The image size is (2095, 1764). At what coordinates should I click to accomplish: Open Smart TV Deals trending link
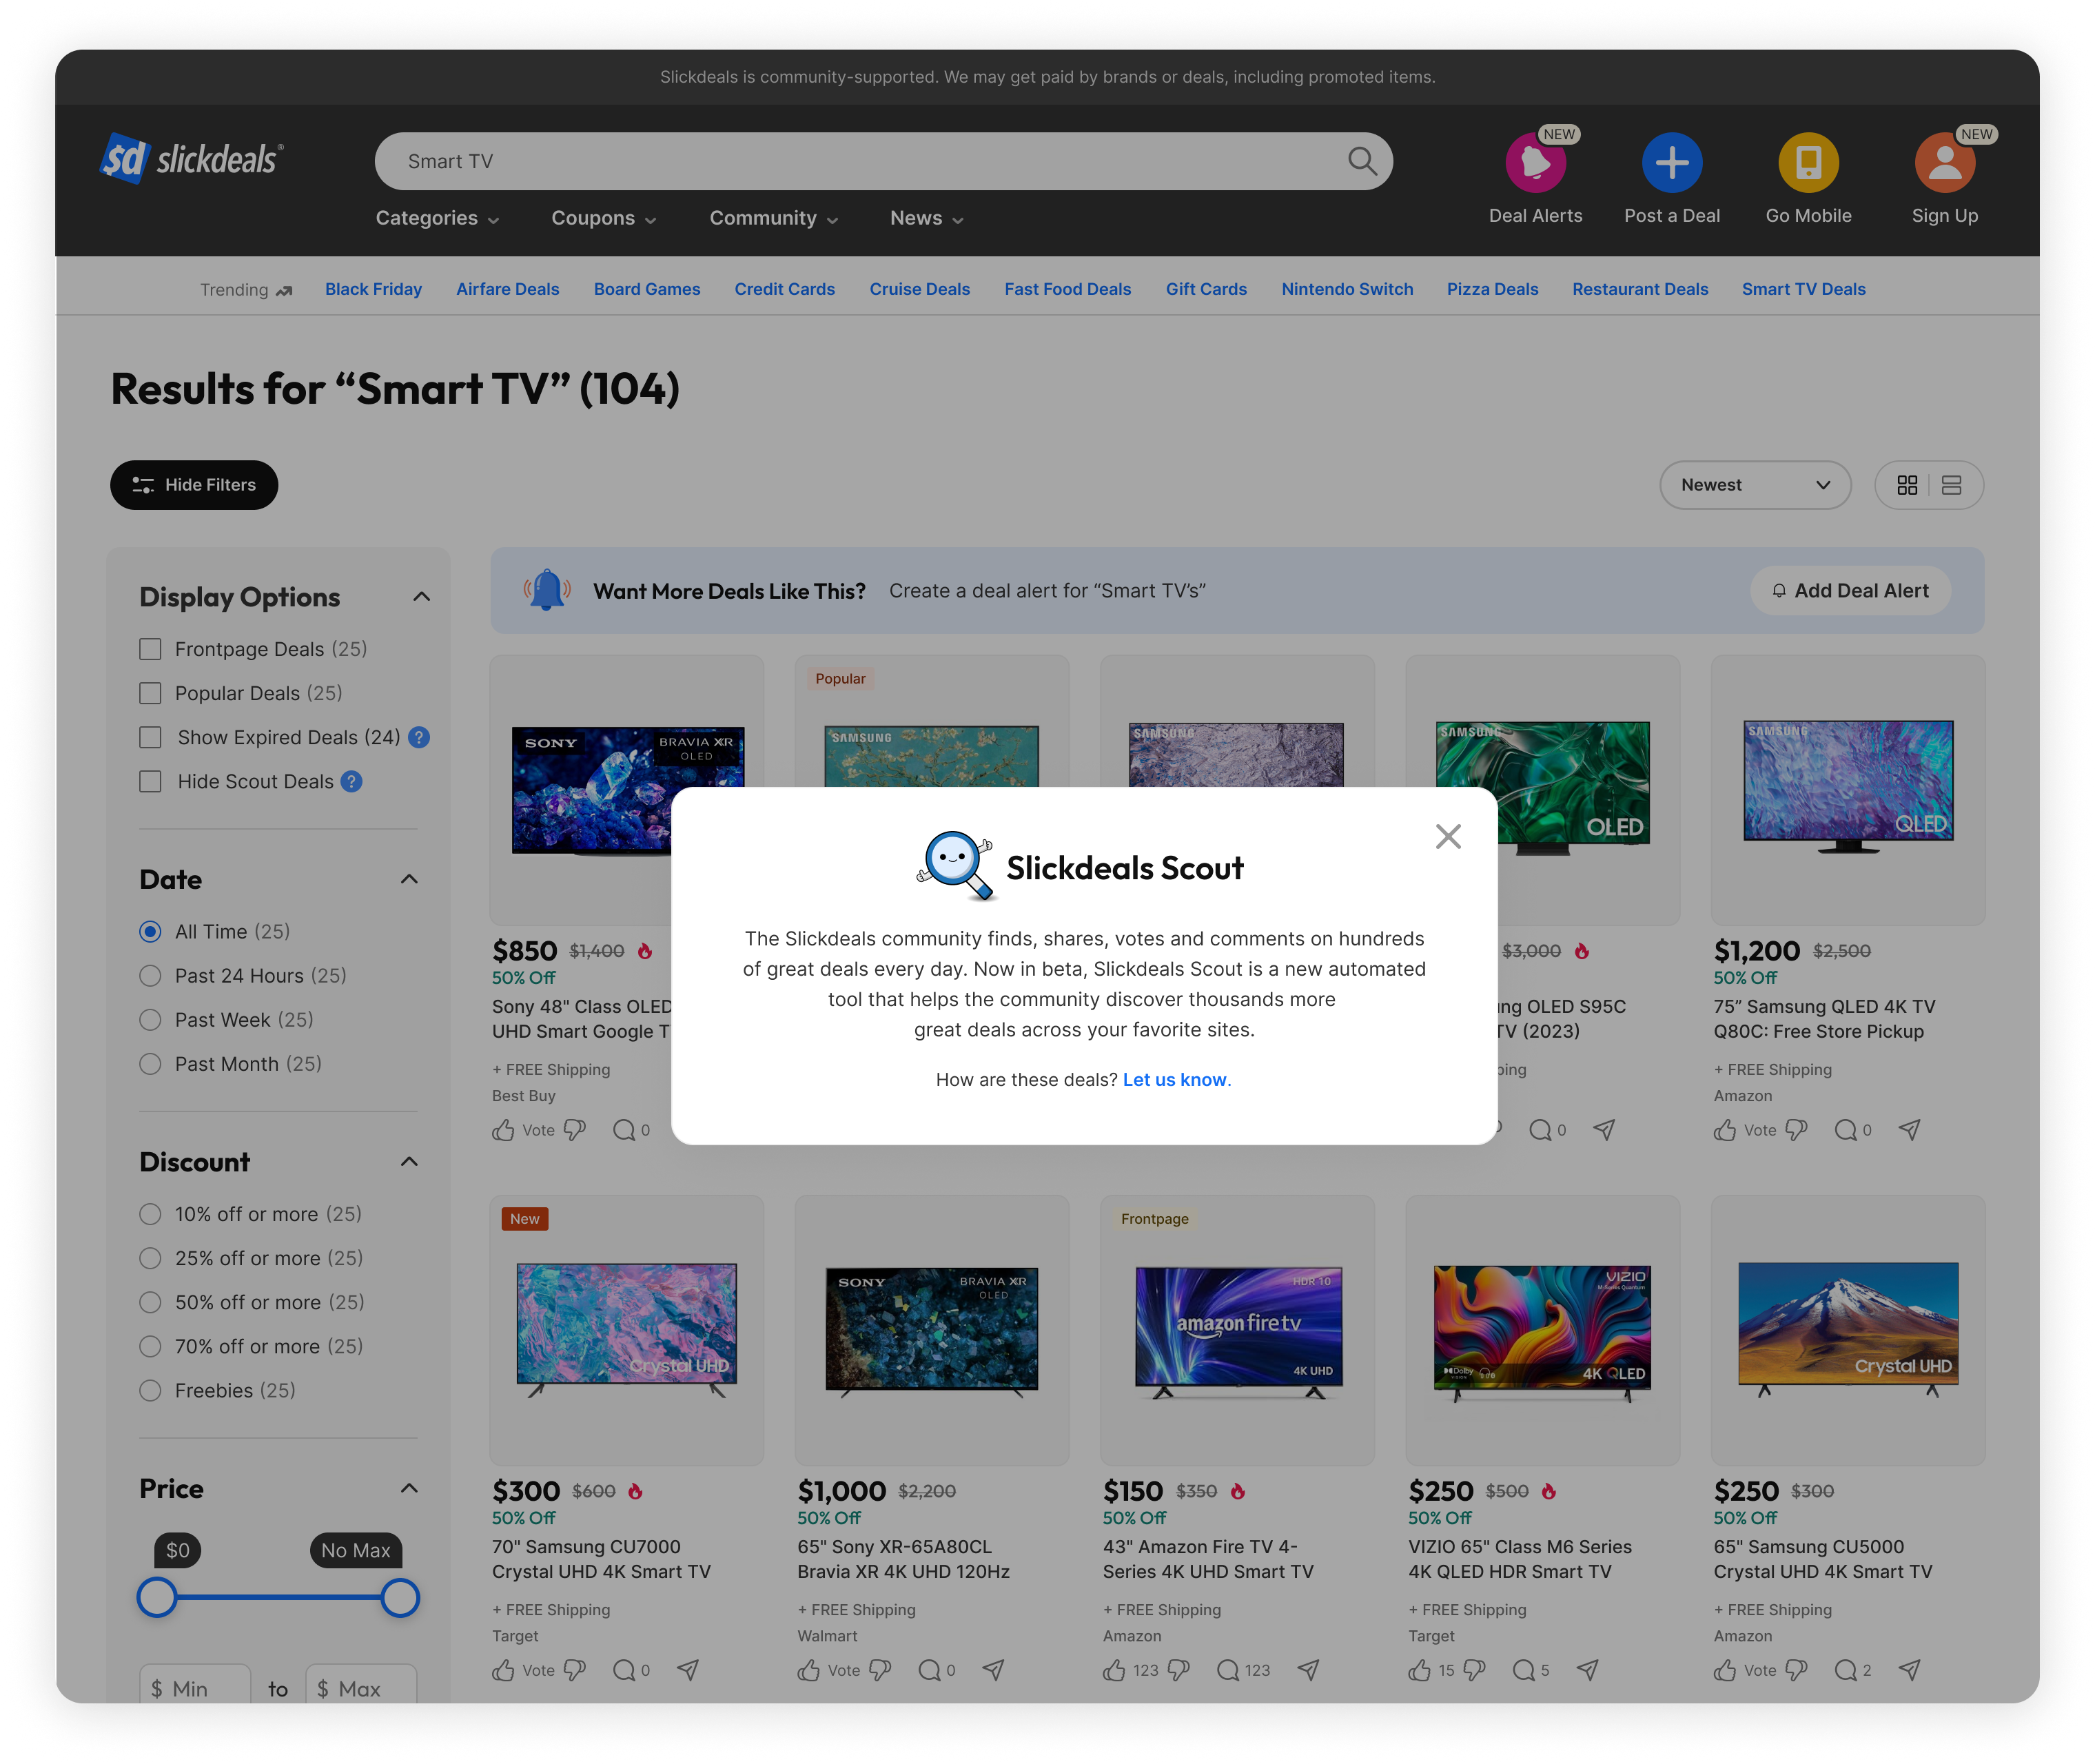tap(1803, 289)
